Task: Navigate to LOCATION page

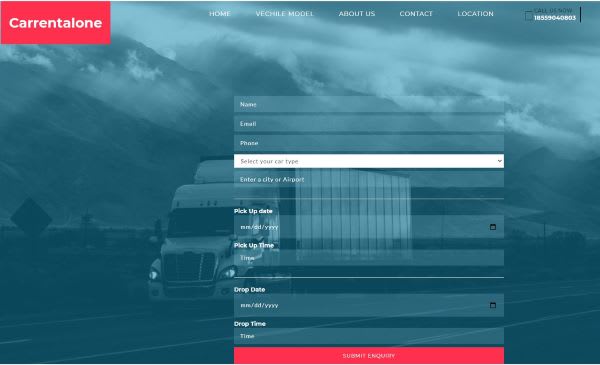Action: [475, 14]
